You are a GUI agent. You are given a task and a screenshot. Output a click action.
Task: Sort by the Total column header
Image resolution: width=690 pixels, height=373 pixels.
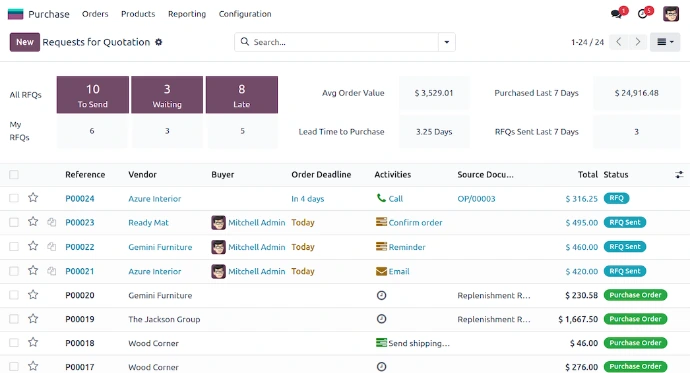click(587, 175)
